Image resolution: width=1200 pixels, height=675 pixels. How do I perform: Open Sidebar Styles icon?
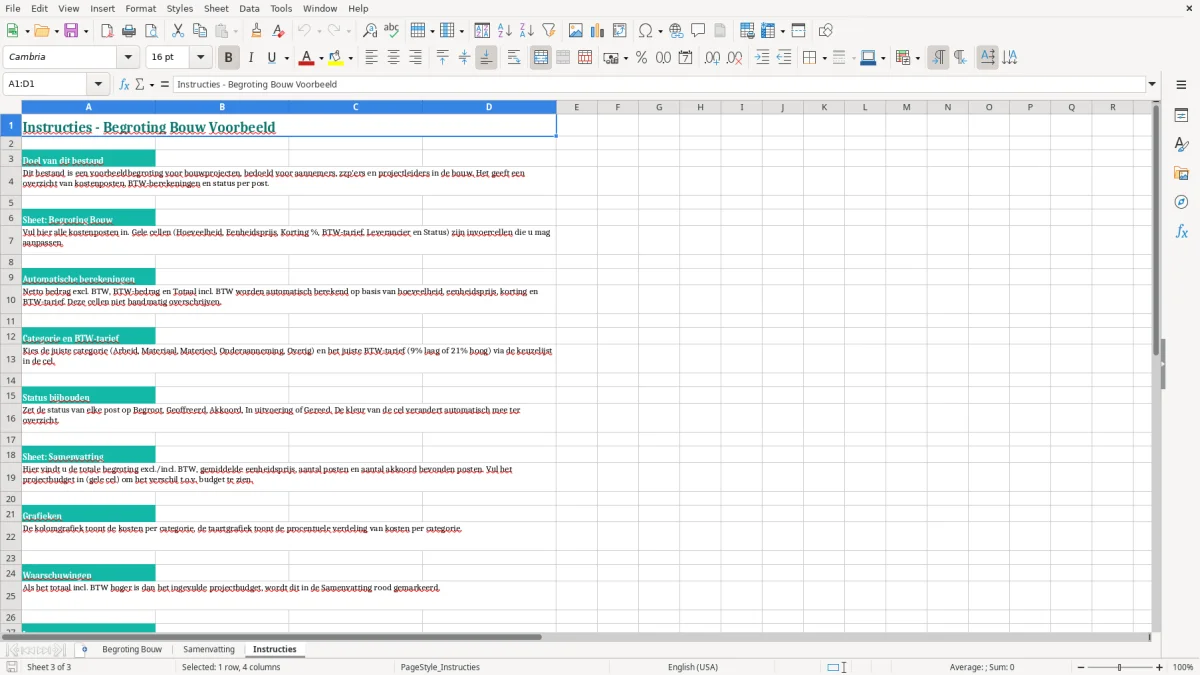[x=1181, y=144]
